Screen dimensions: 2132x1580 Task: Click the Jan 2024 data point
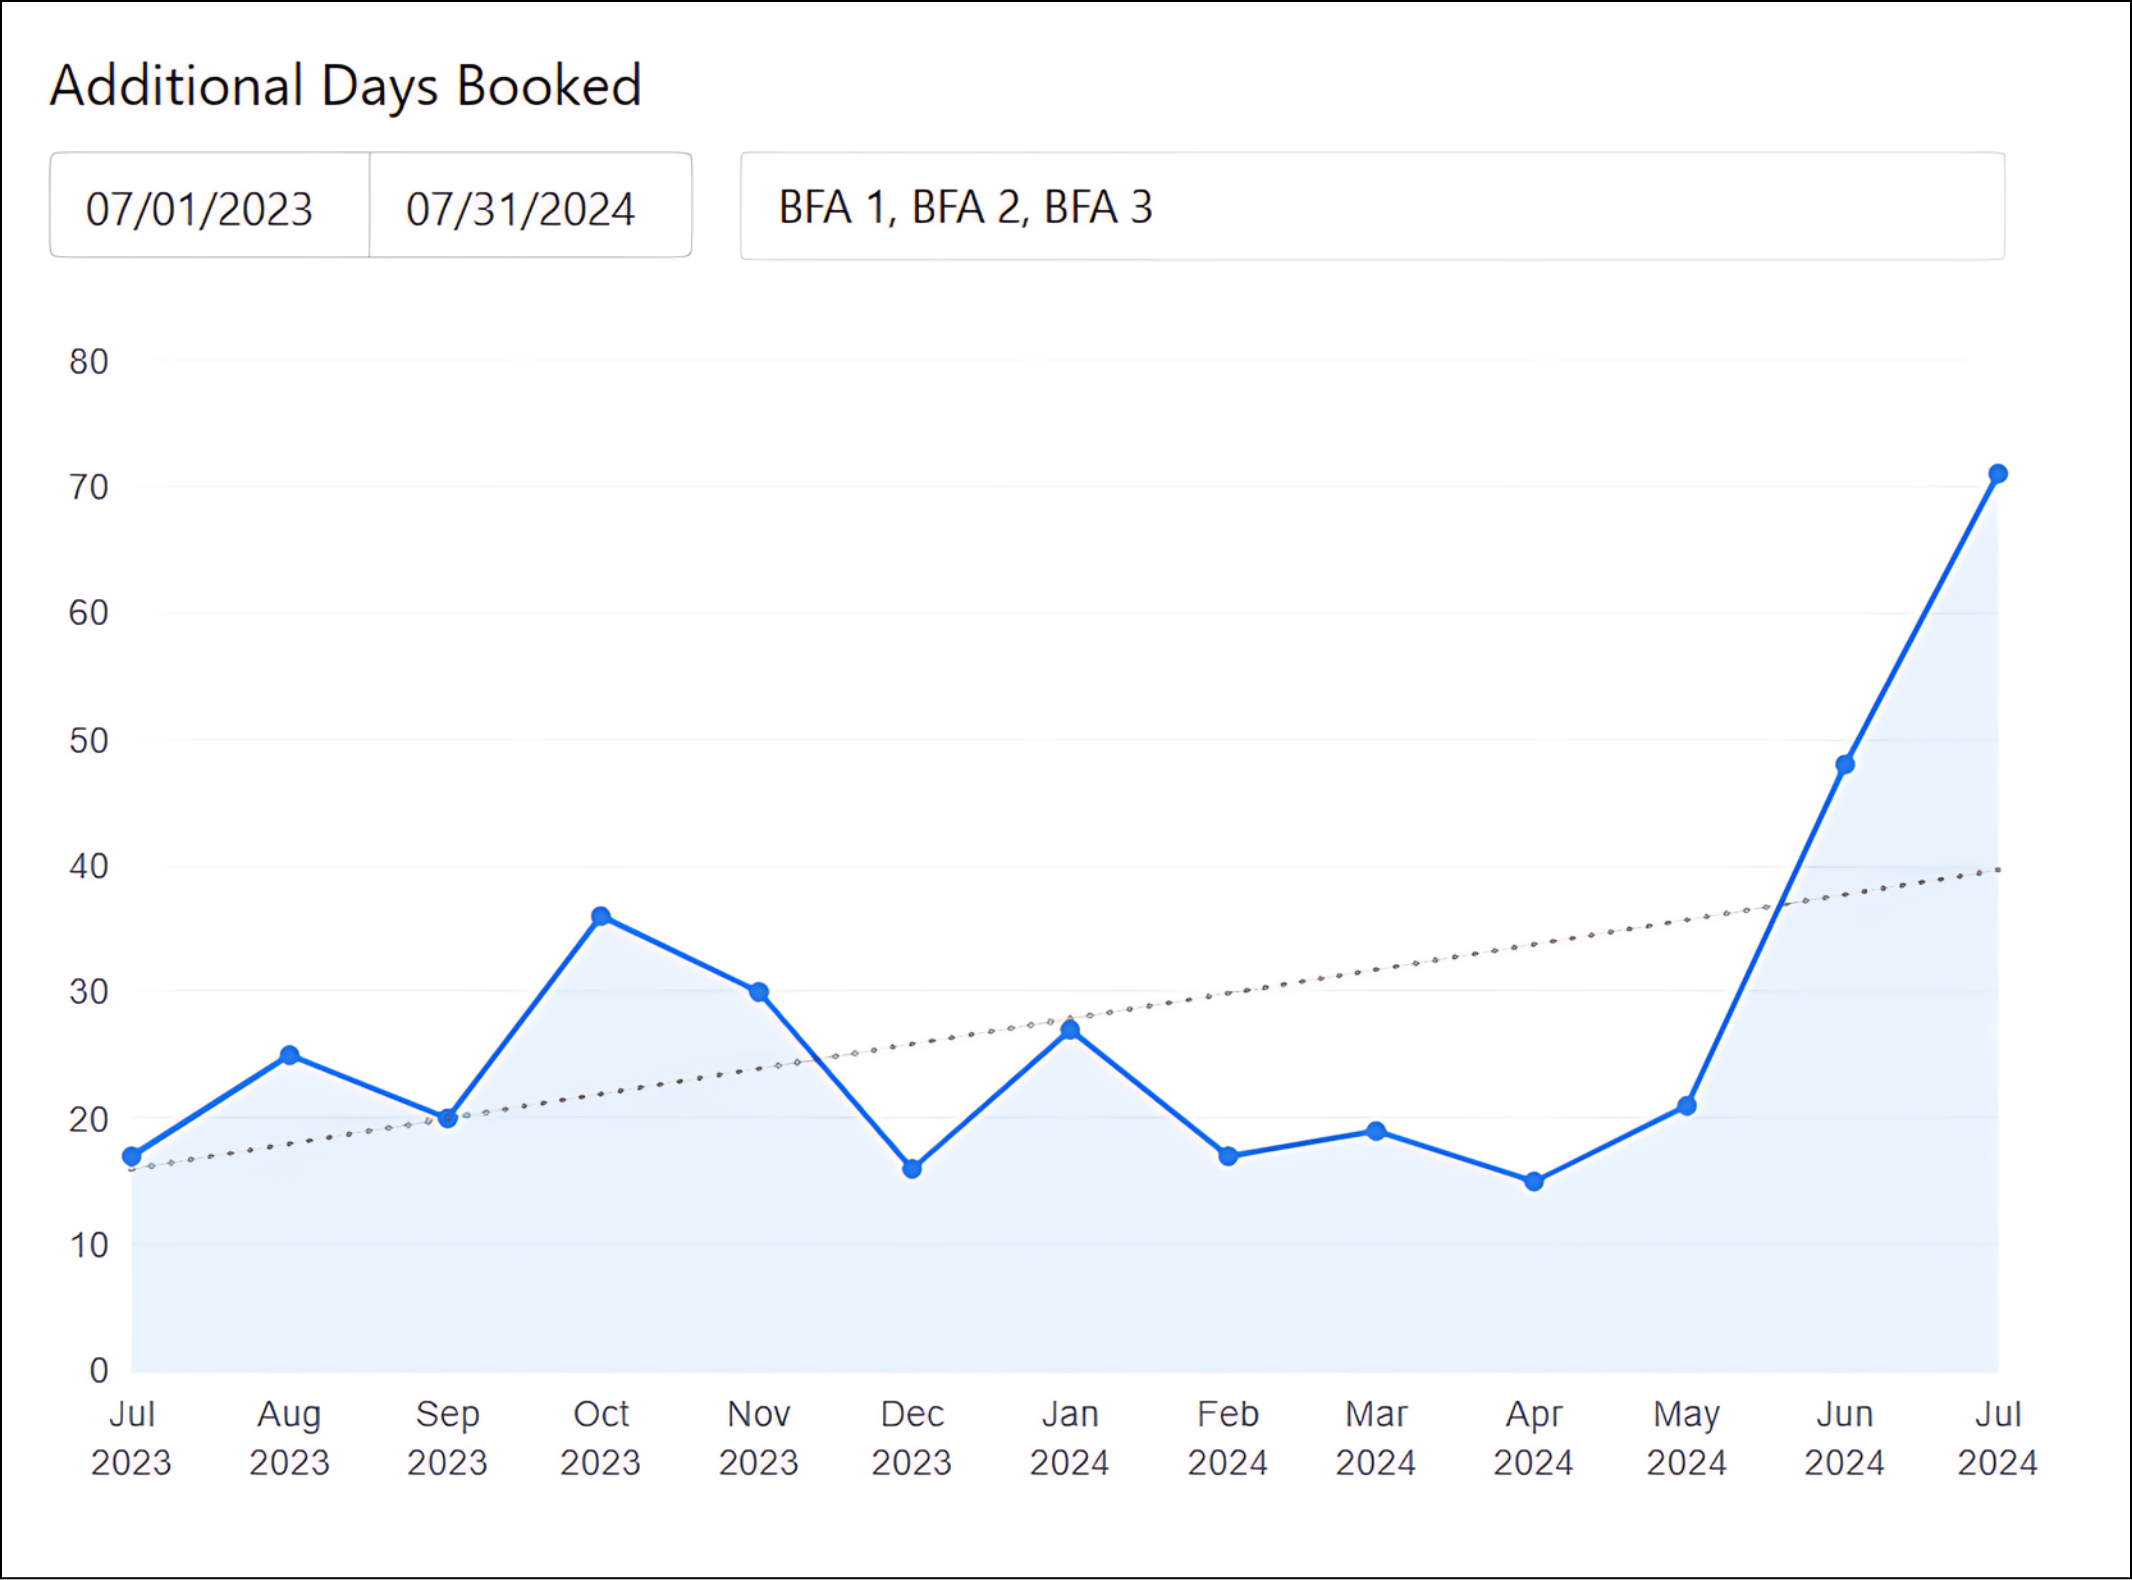(1070, 1030)
